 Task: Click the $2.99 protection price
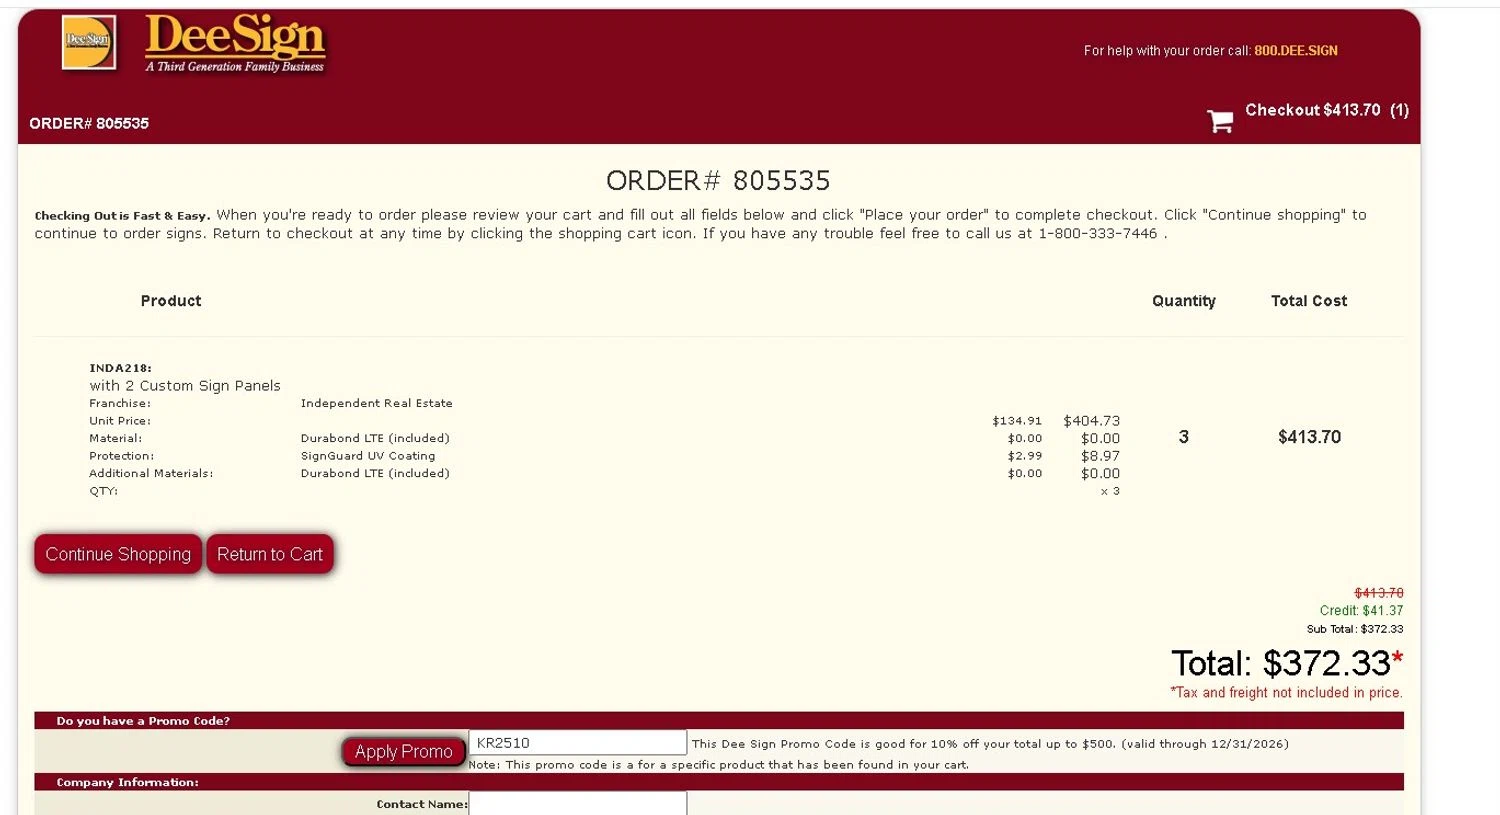coord(1025,456)
